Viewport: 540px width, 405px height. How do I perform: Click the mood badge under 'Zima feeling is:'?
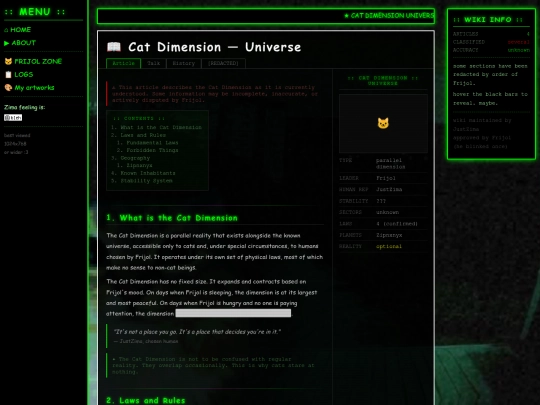(x=13, y=118)
